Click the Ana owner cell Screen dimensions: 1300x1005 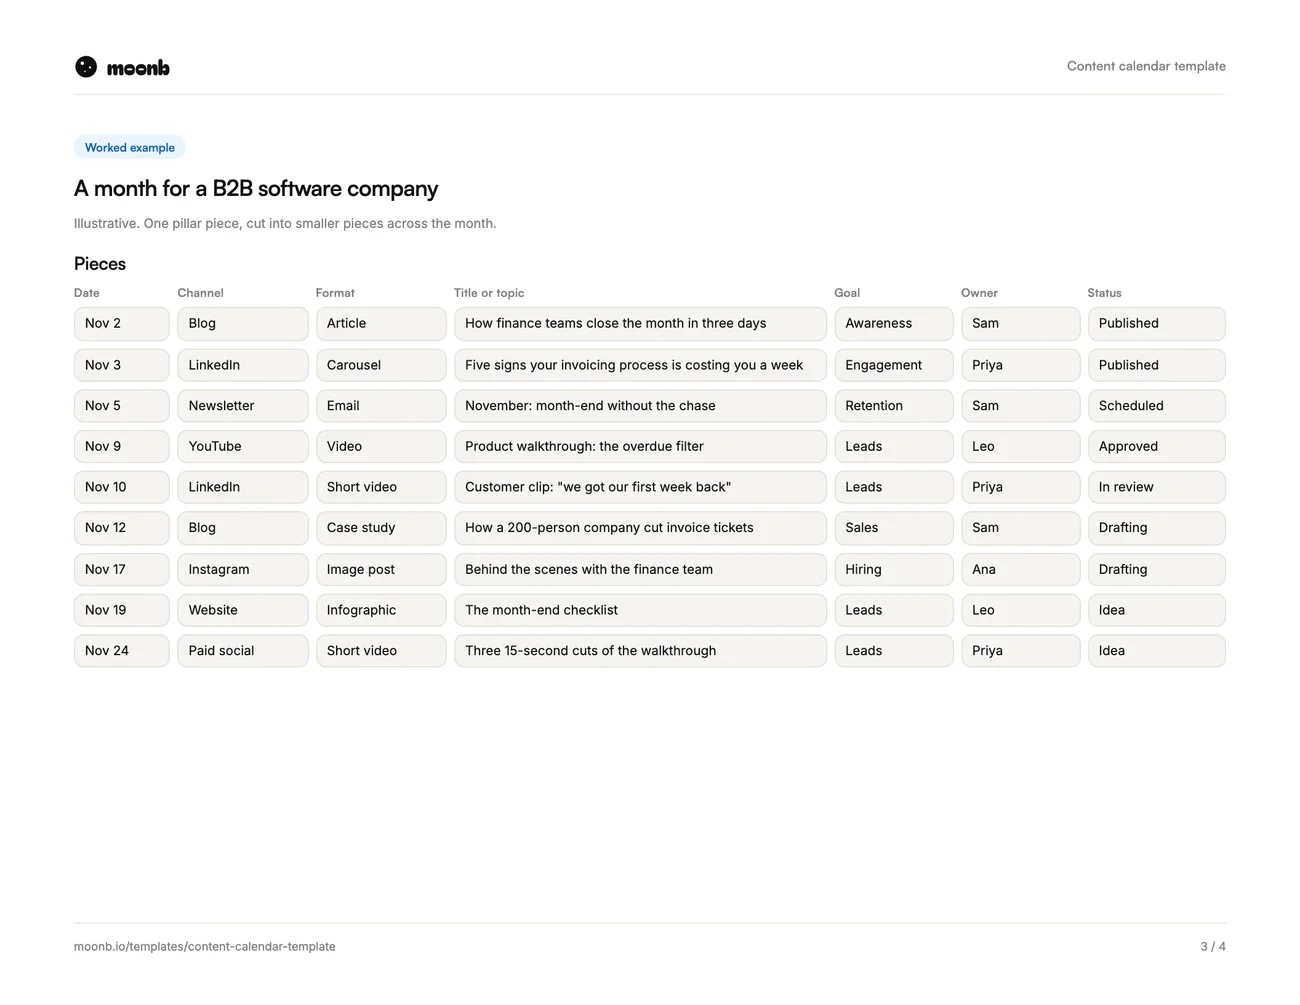point(1020,570)
